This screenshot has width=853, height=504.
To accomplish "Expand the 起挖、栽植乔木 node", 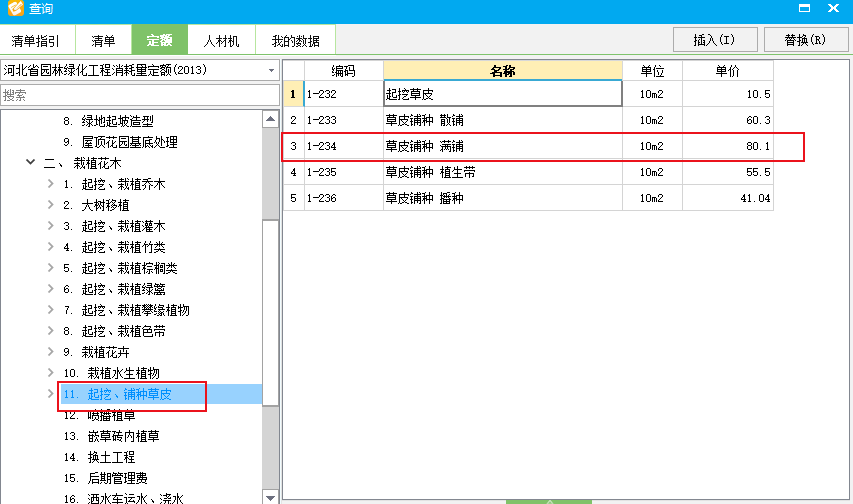I will pyautogui.click(x=51, y=183).
